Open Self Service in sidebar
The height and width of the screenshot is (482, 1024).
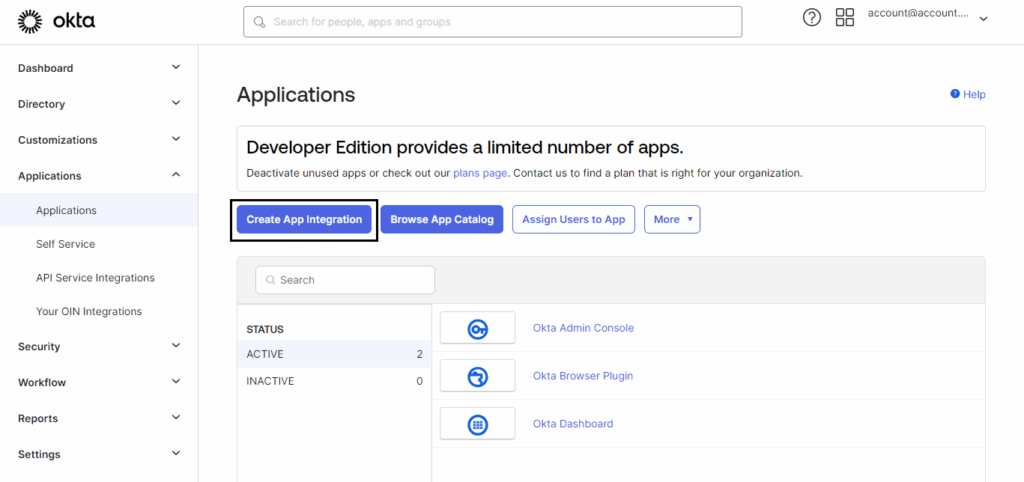tap(65, 244)
